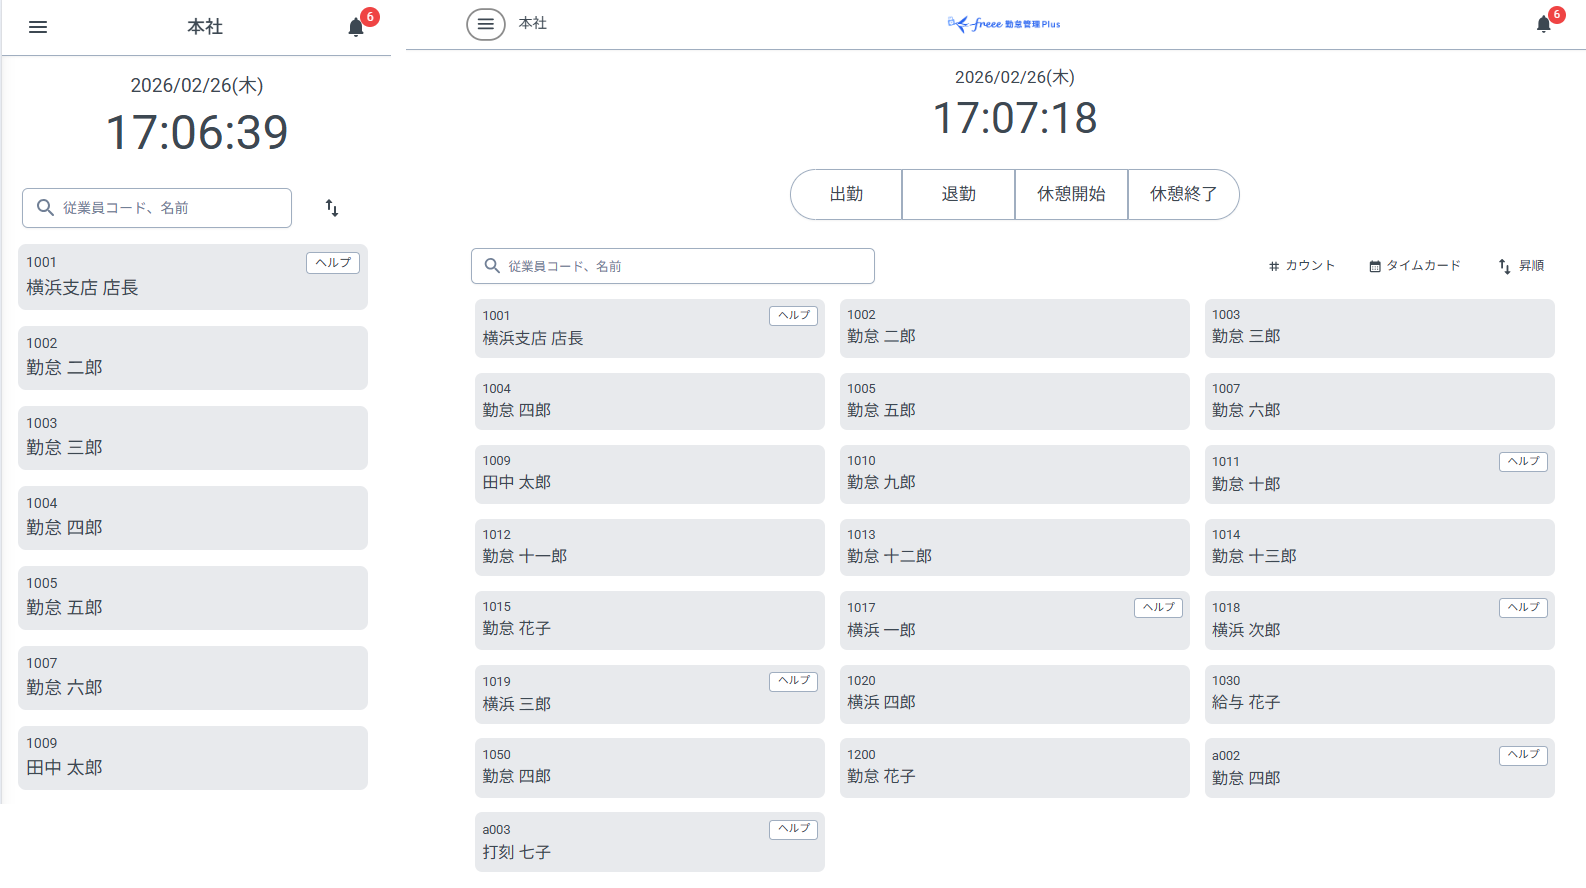Click sort arrows icon in left panel
1586x888 pixels.
[332, 208]
